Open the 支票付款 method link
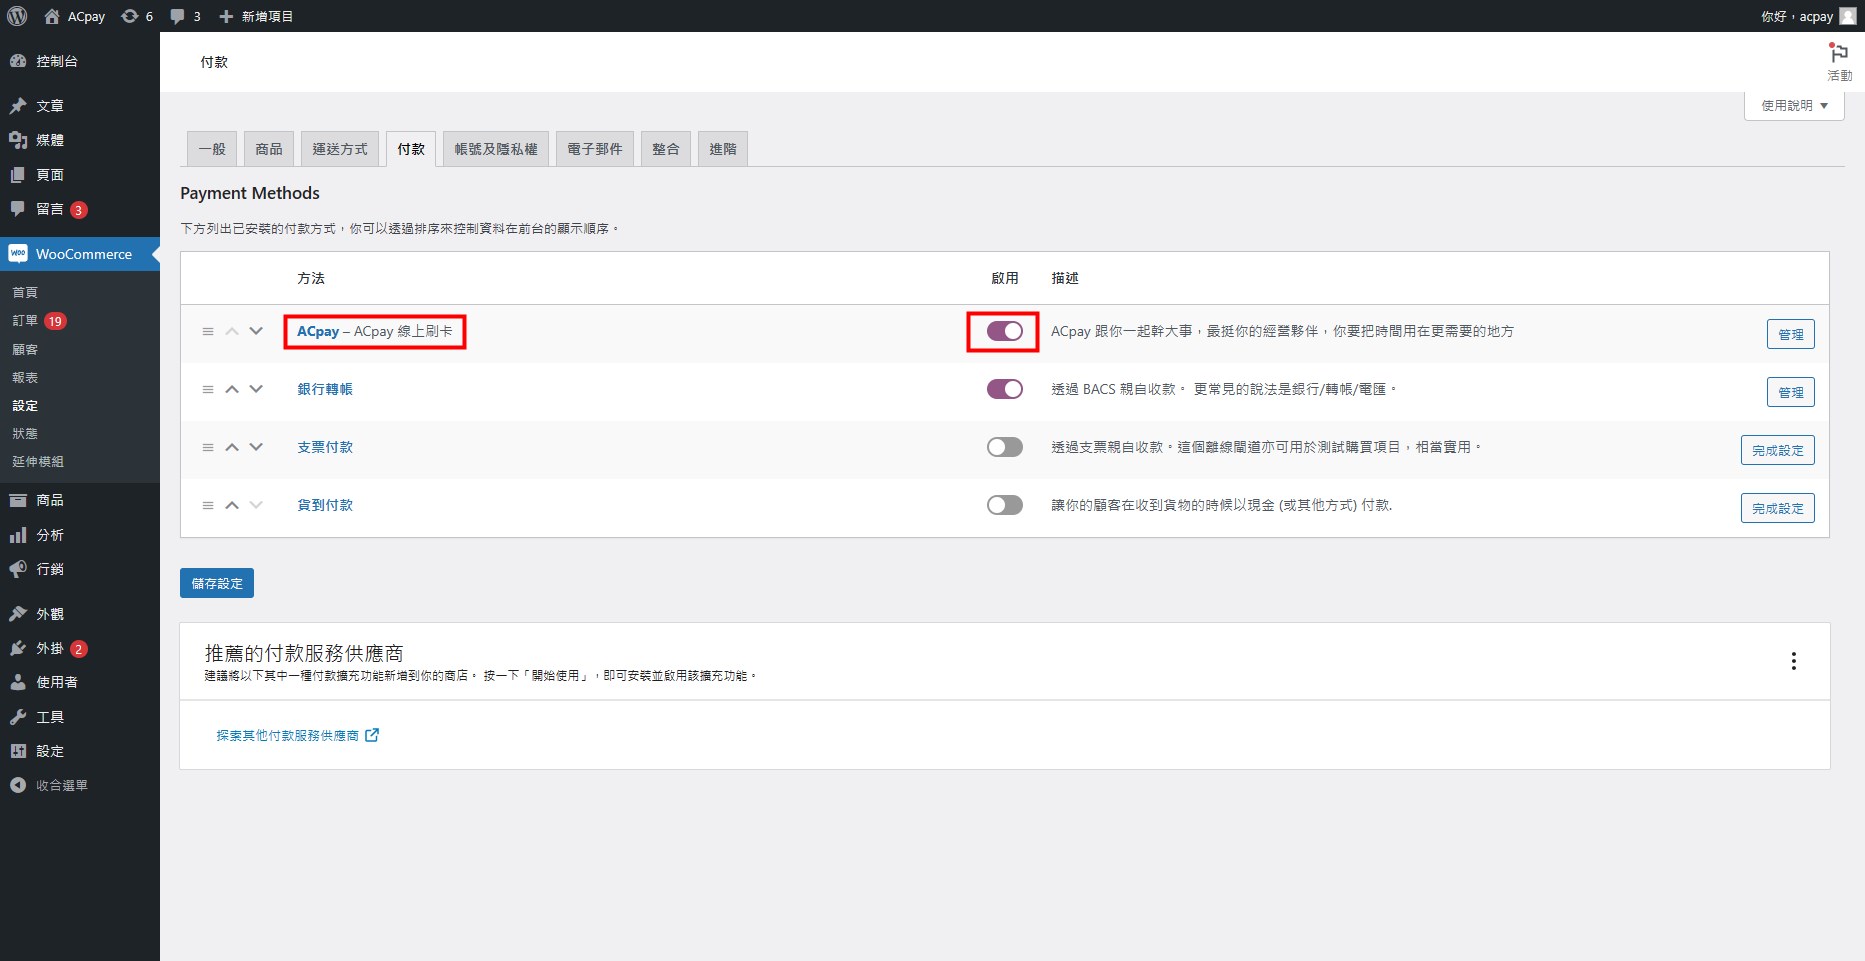 325,447
